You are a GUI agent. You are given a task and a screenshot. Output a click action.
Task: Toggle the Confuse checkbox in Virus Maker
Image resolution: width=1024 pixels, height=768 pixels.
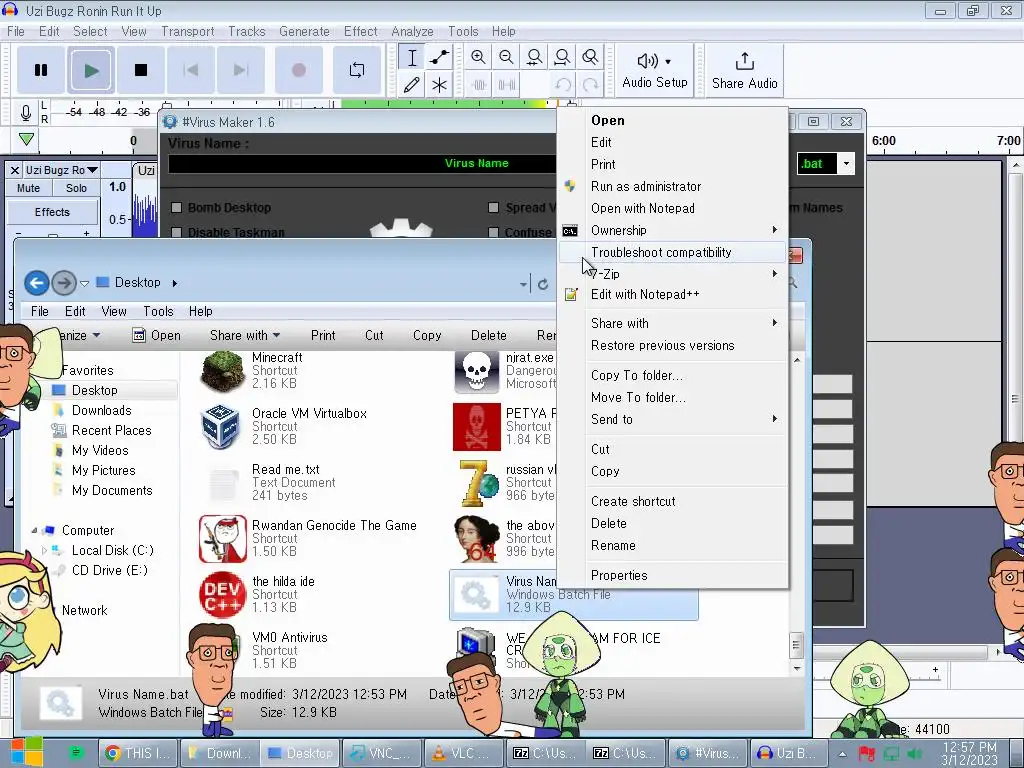[494, 232]
